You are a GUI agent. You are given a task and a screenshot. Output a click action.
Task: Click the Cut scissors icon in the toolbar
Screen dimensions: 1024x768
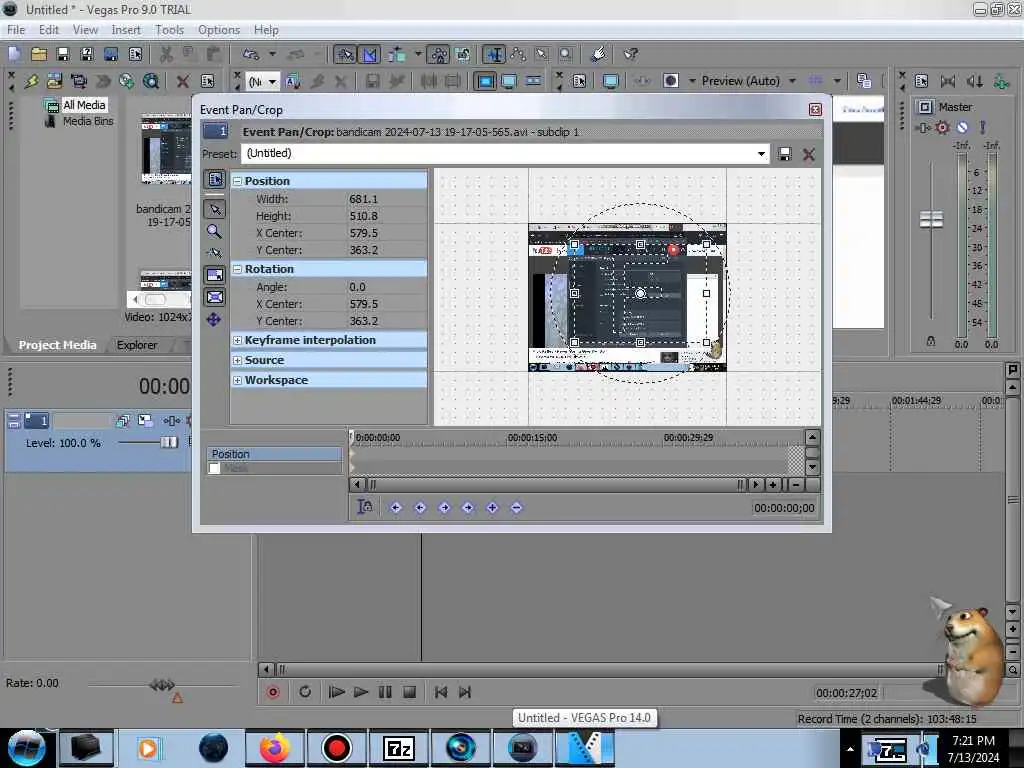pos(167,54)
